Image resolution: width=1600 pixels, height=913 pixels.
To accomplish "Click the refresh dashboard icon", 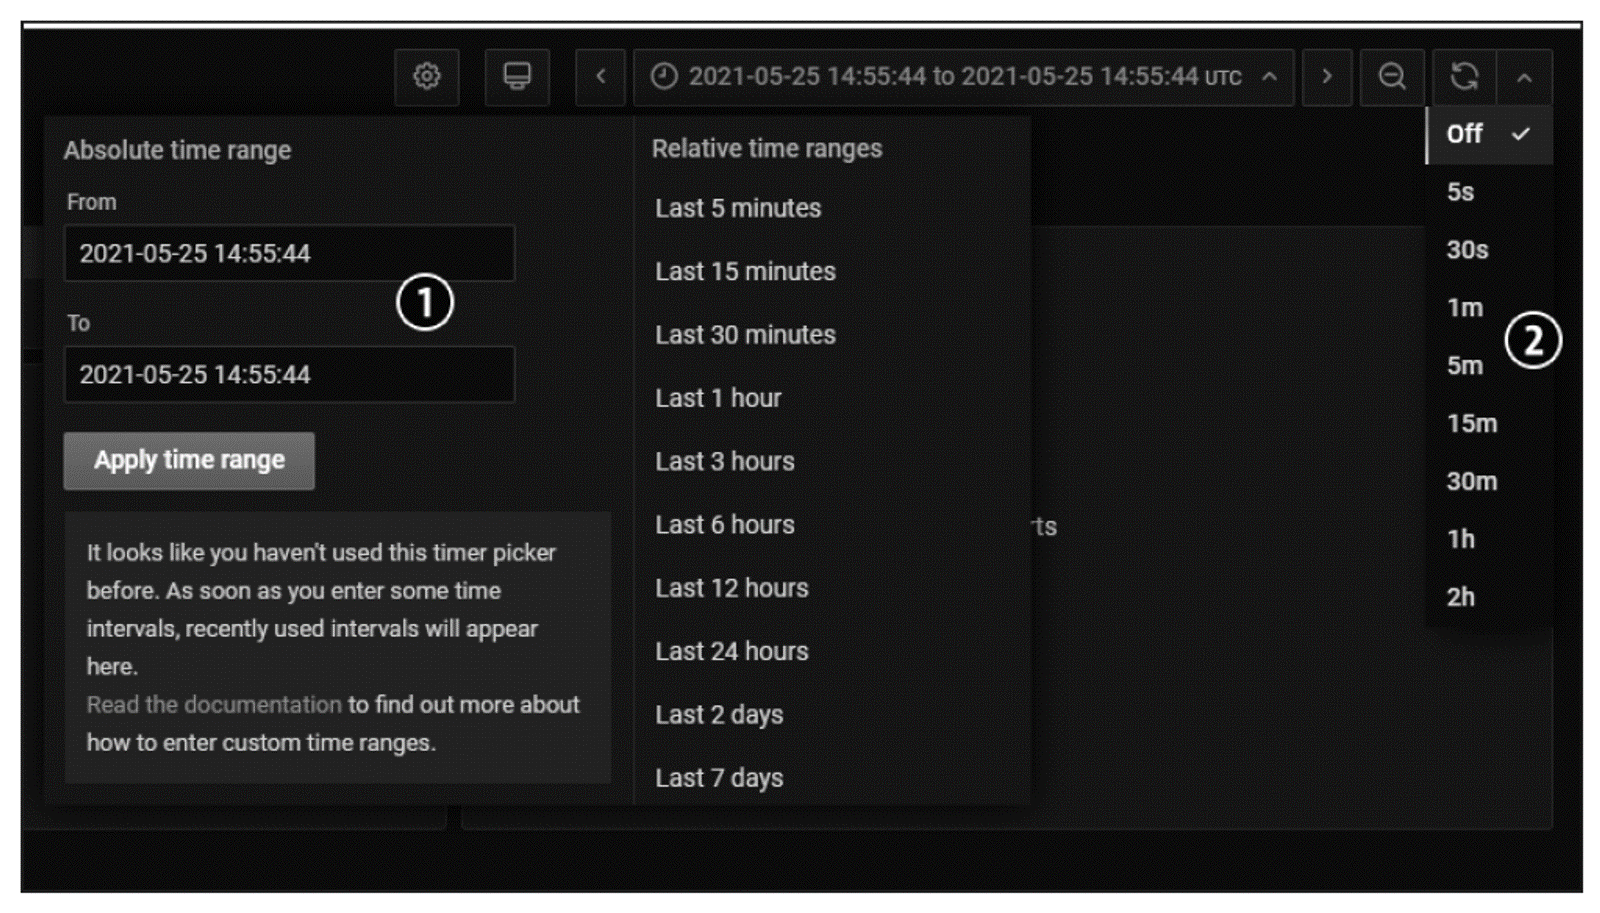I will 1464,77.
